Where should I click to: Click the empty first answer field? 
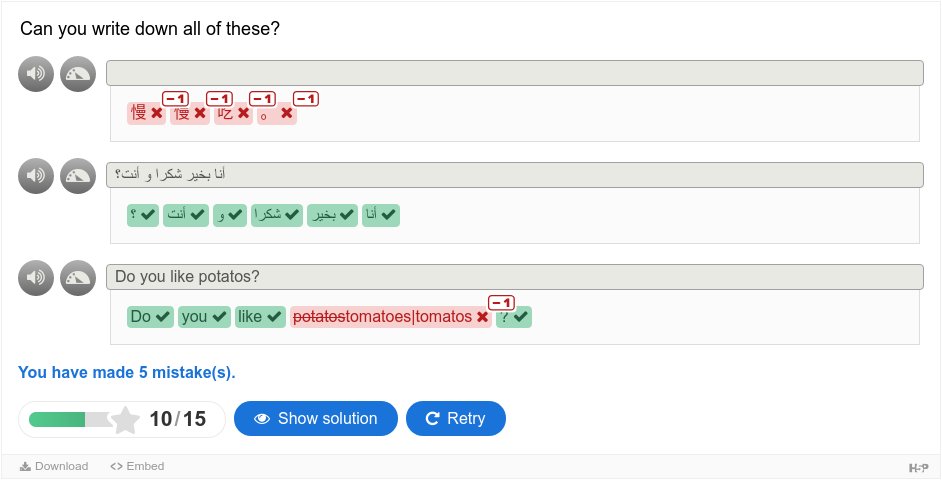click(x=515, y=73)
